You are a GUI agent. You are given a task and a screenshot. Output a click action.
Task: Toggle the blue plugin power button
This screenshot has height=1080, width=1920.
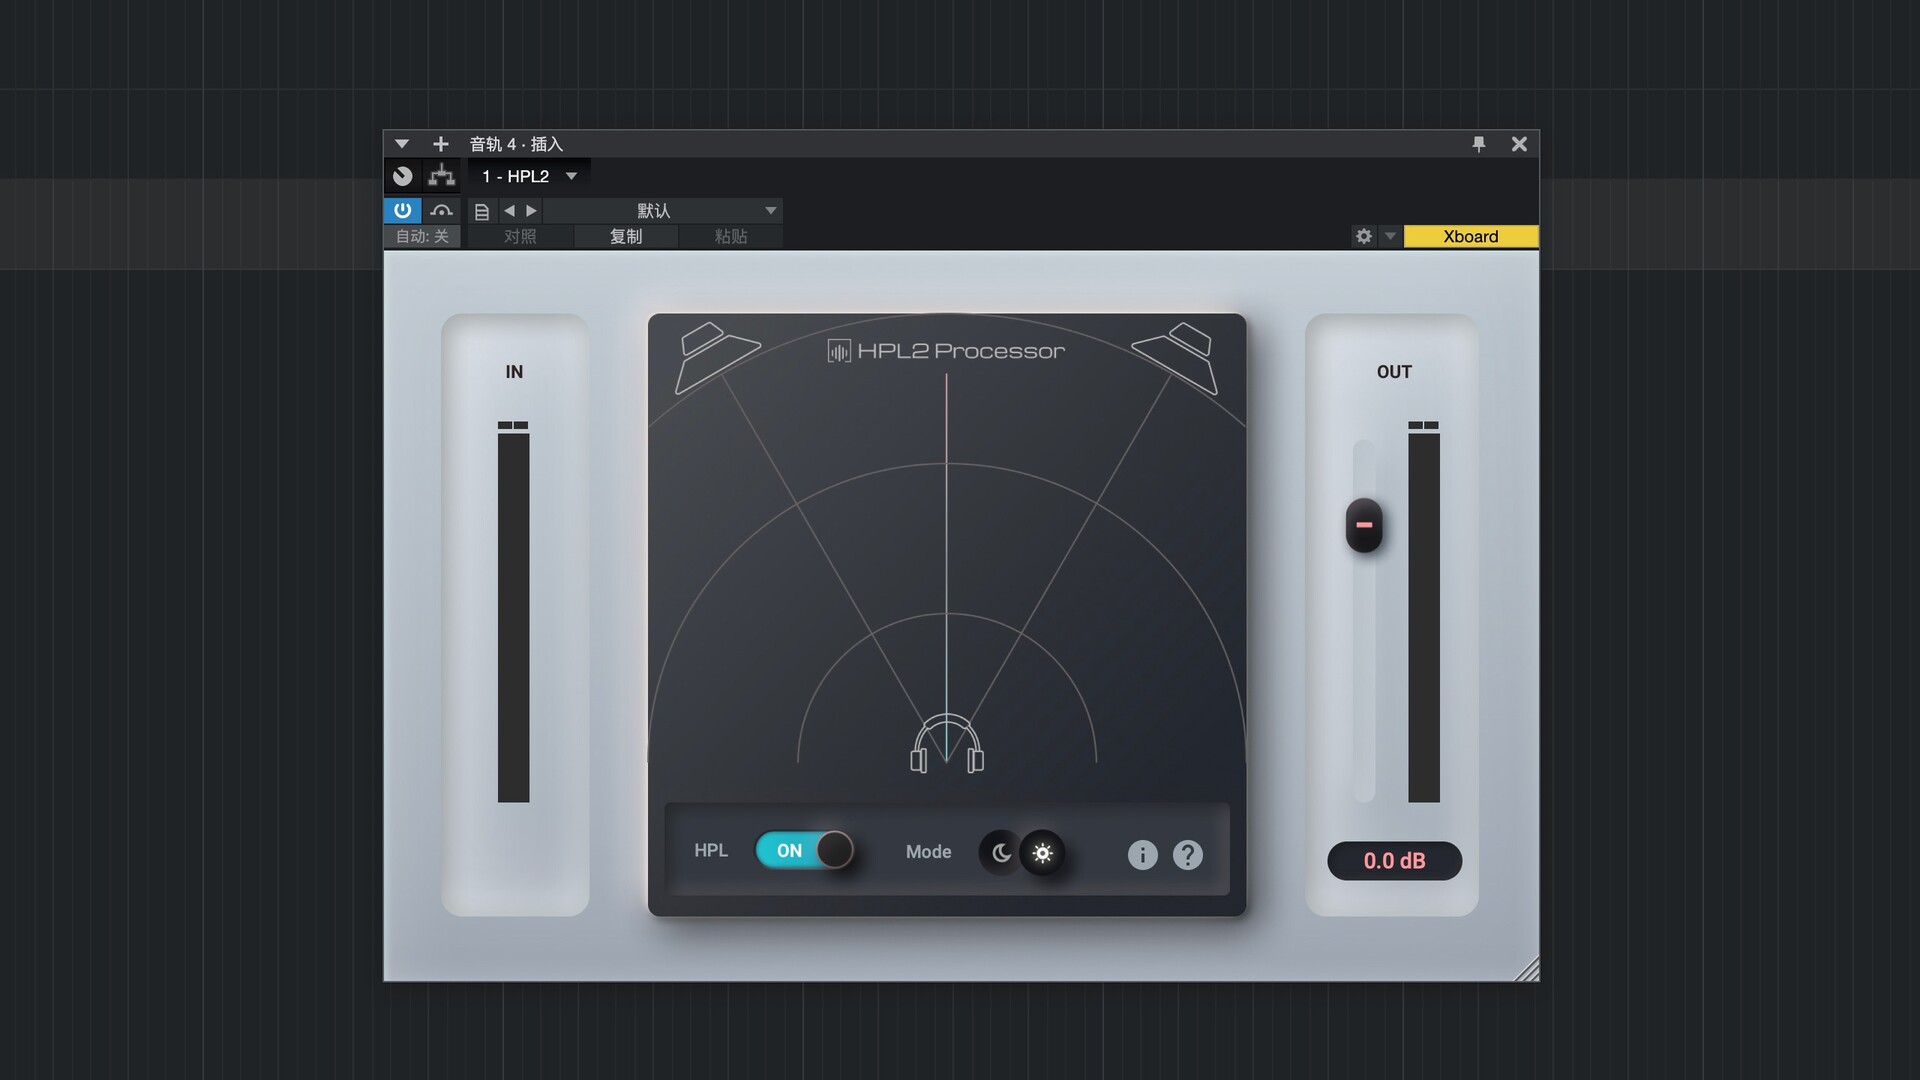[402, 210]
